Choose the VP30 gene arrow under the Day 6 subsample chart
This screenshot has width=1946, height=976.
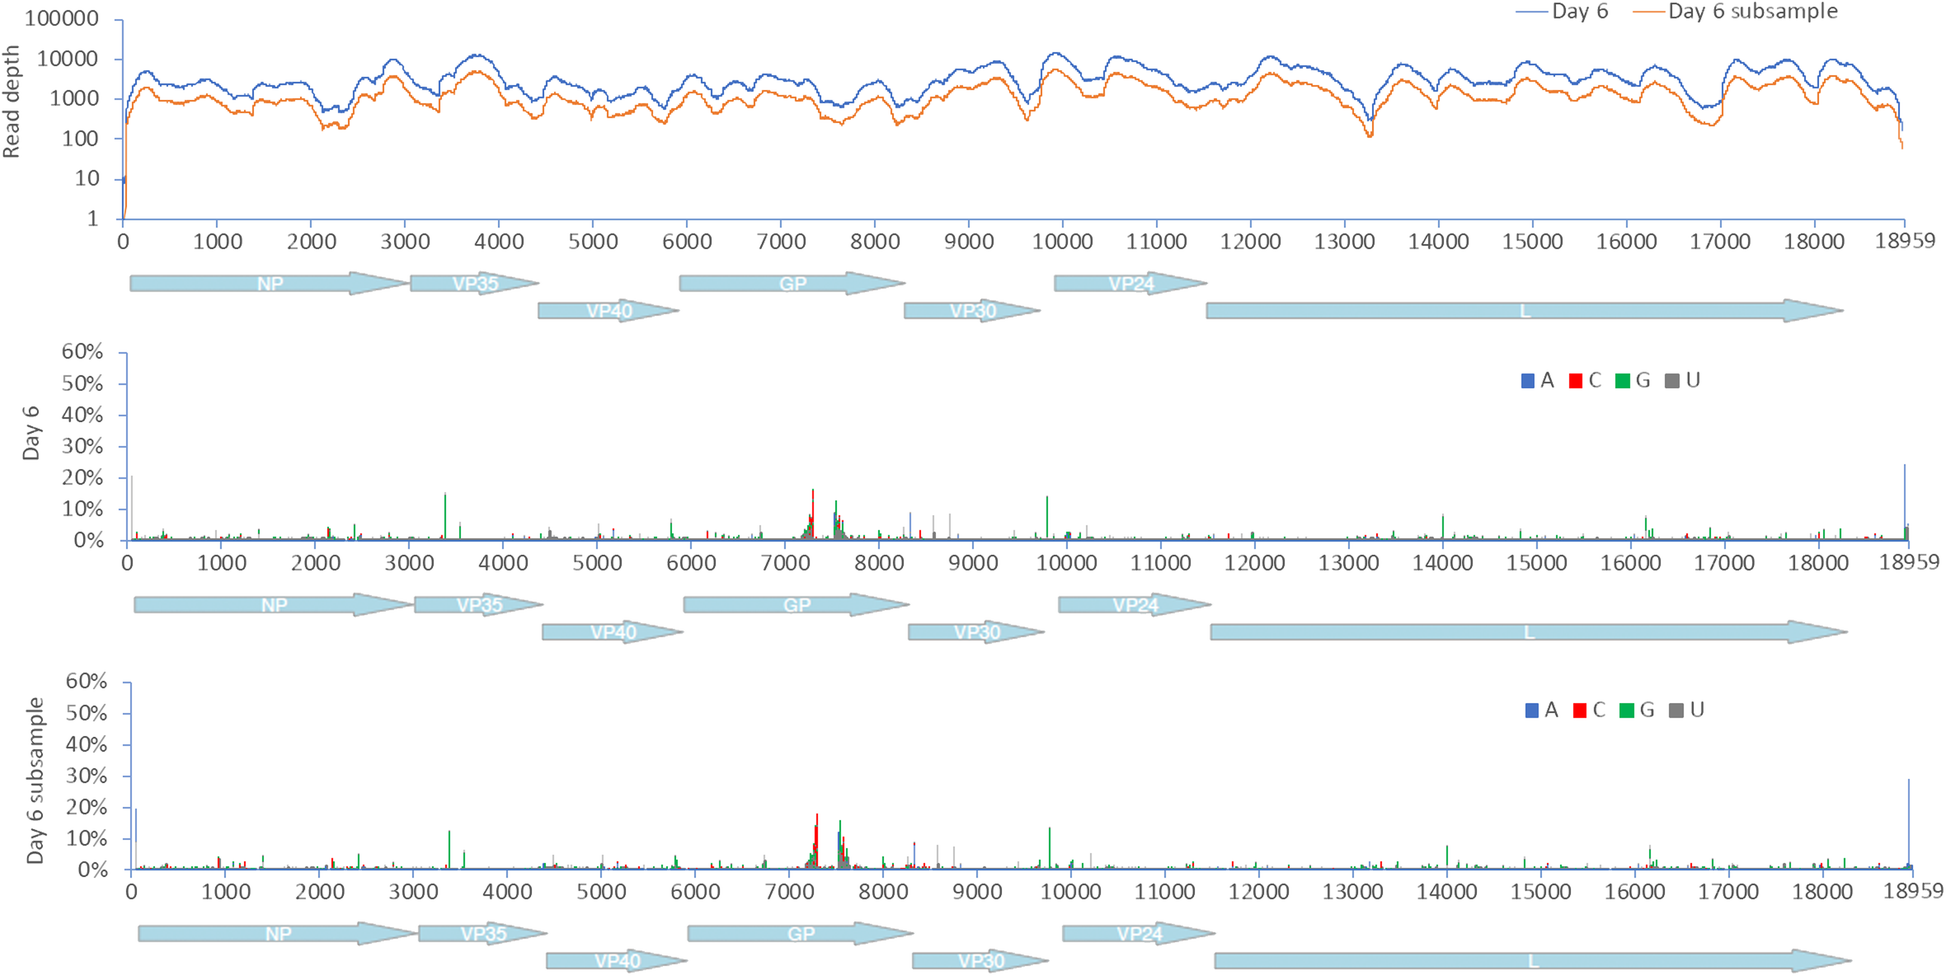pos(981,961)
